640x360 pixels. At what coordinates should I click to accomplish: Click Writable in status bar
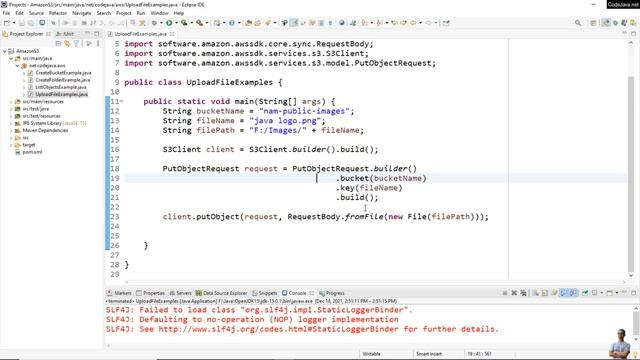(371, 354)
